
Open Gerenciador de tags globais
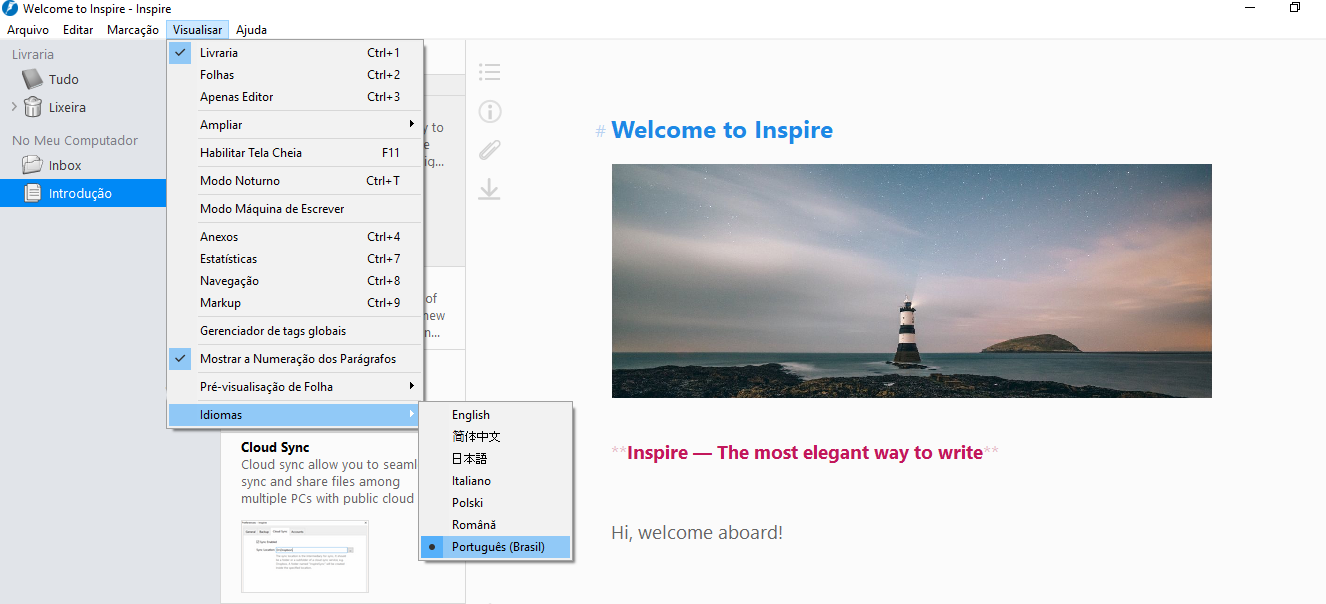(295, 331)
